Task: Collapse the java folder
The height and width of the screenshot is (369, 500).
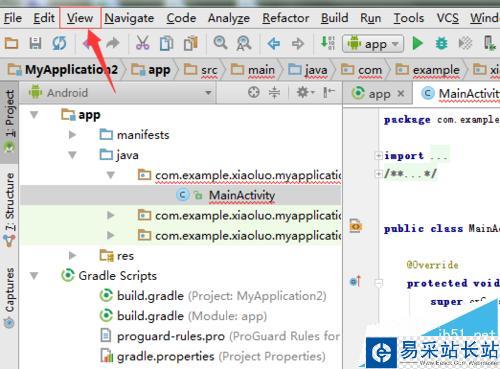Action: 72,155
